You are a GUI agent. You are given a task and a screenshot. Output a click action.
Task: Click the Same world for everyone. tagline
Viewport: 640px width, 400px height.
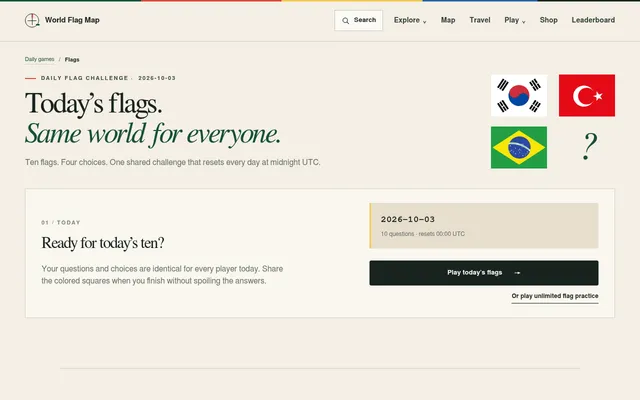click(x=153, y=134)
